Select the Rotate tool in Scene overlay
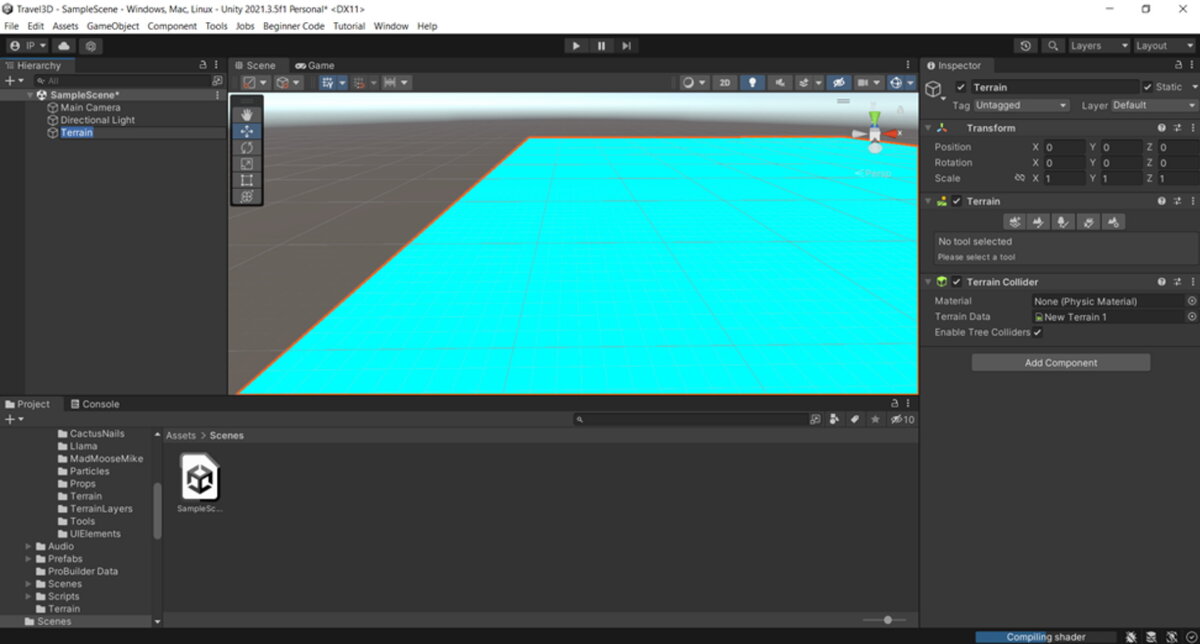1200x644 pixels. [247, 147]
